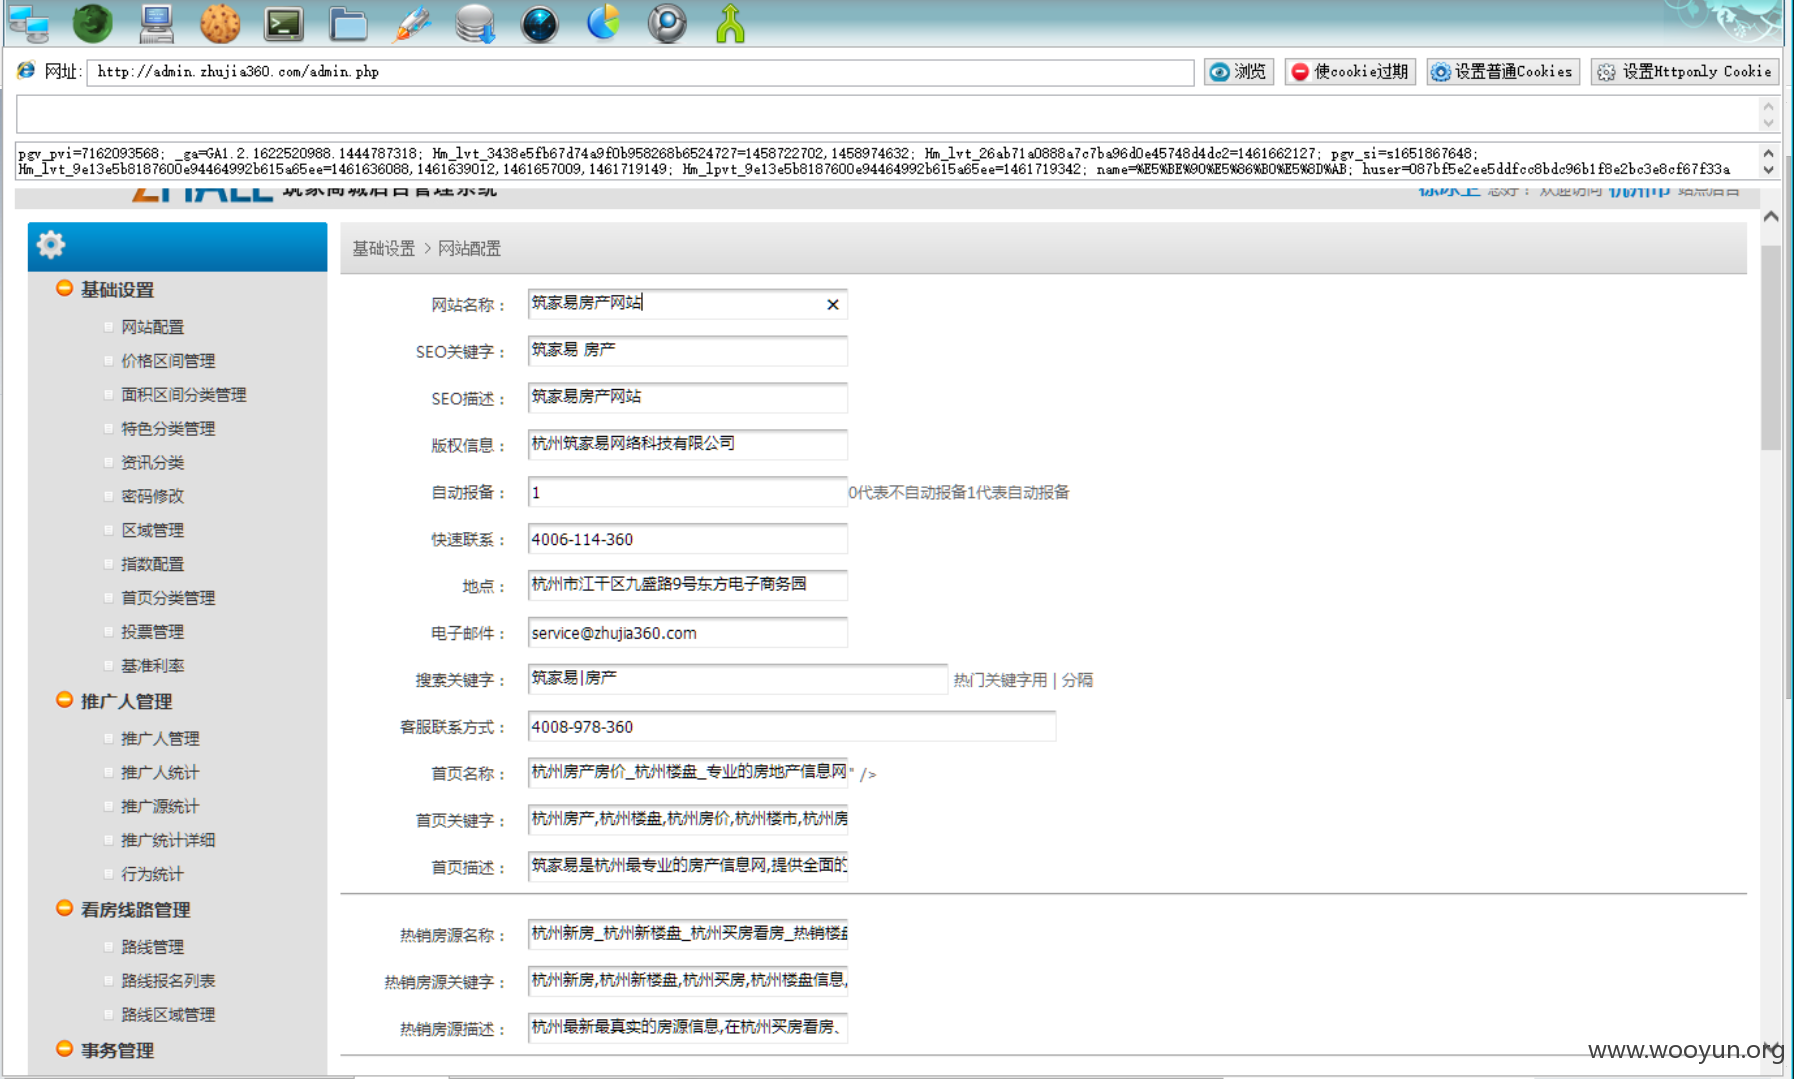Click the 搜索关键字 input field
This screenshot has height=1079, width=1794.
(738, 679)
